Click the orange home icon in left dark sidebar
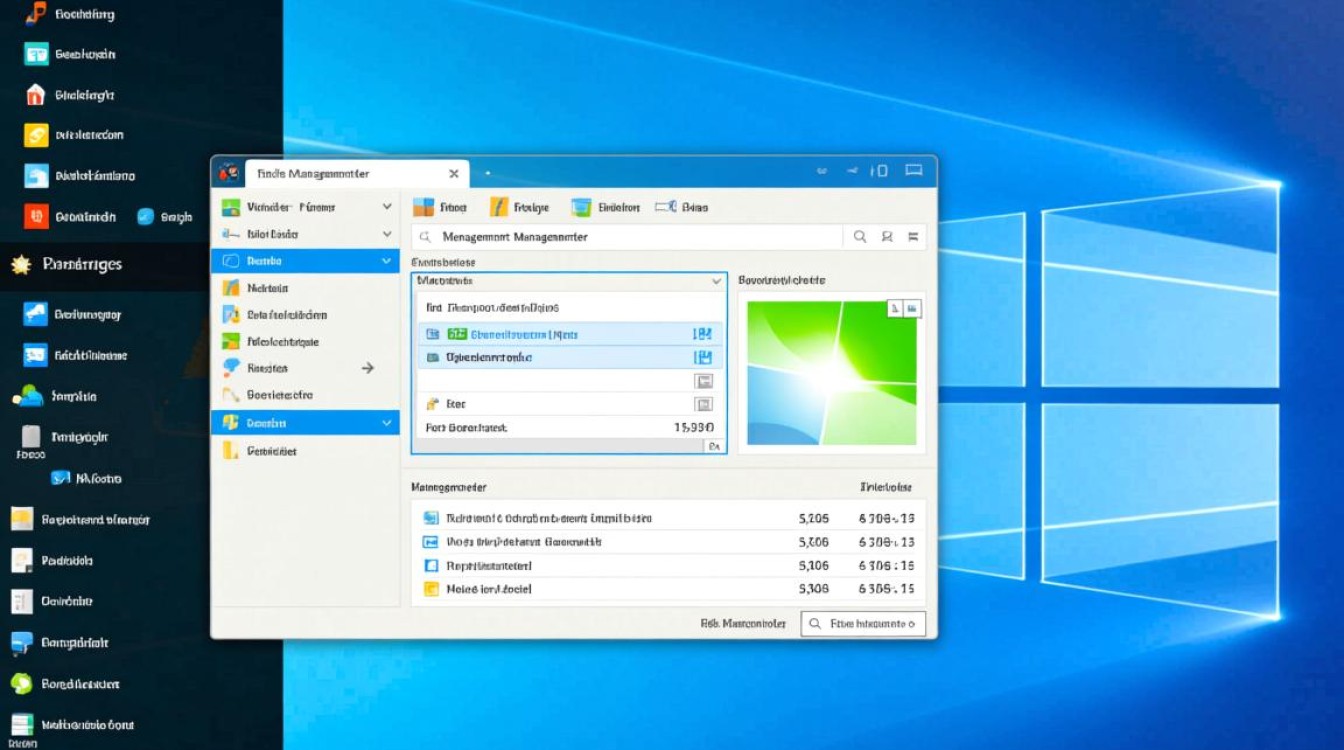This screenshot has width=1344, height=750. pos(36,95)
